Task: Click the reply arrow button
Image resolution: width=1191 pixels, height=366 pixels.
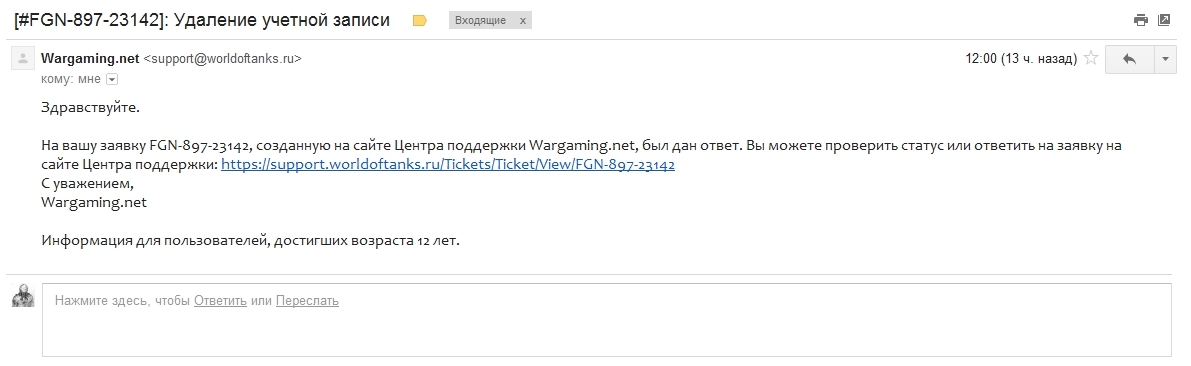Action: coord(1129,59)
